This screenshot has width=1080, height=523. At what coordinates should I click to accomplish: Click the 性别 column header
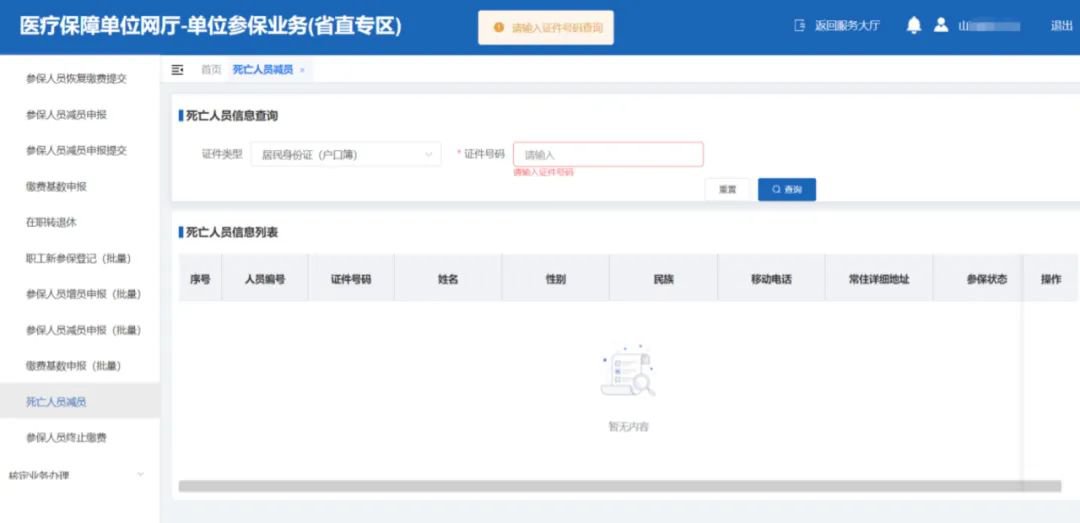[555, 279]
